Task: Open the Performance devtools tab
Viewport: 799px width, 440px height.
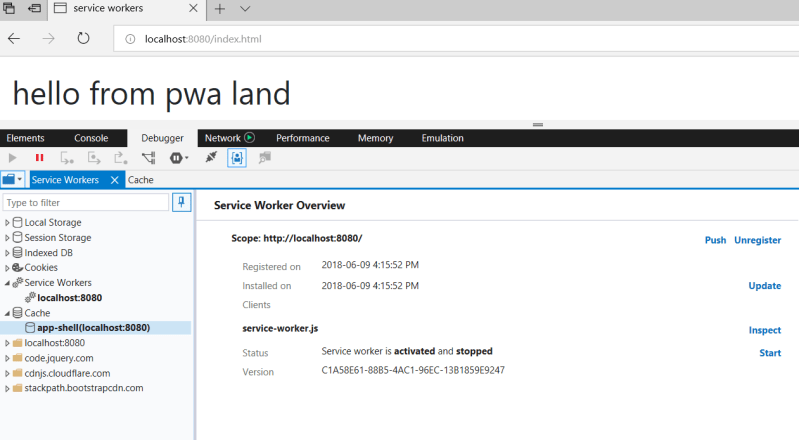Action: [x=303, y=138]
